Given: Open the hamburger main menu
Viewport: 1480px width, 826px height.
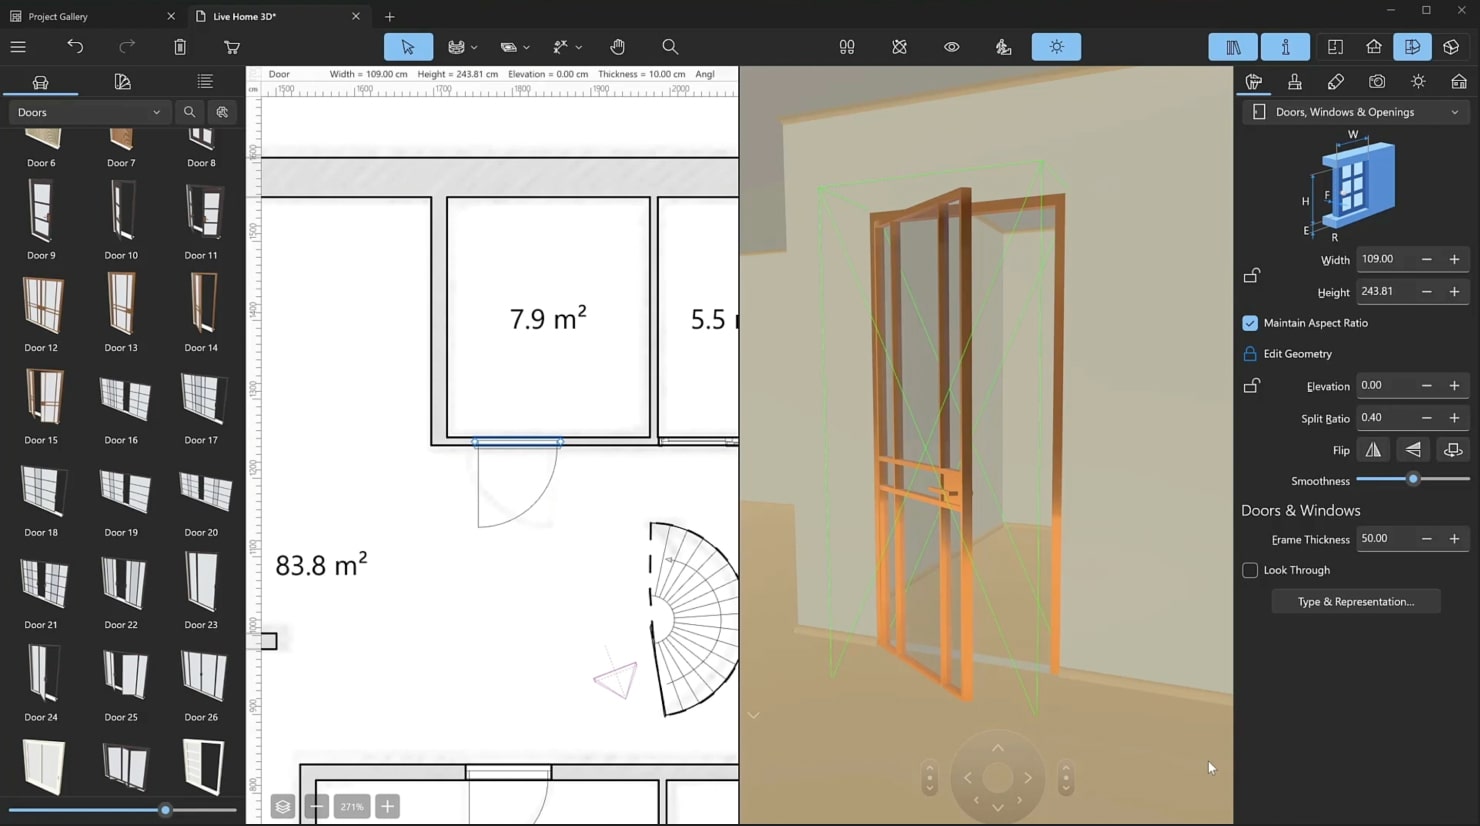Looking at the screenshot, I should pyautogui.click(x=18, y=47).
